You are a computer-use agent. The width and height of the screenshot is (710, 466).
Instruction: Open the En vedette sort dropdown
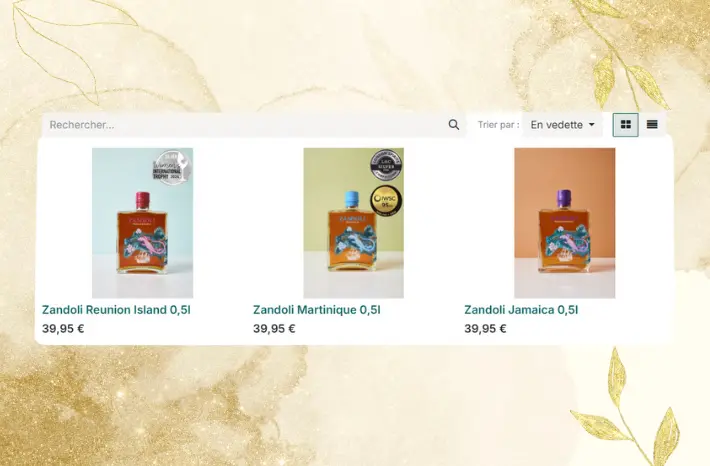point(562,125)
